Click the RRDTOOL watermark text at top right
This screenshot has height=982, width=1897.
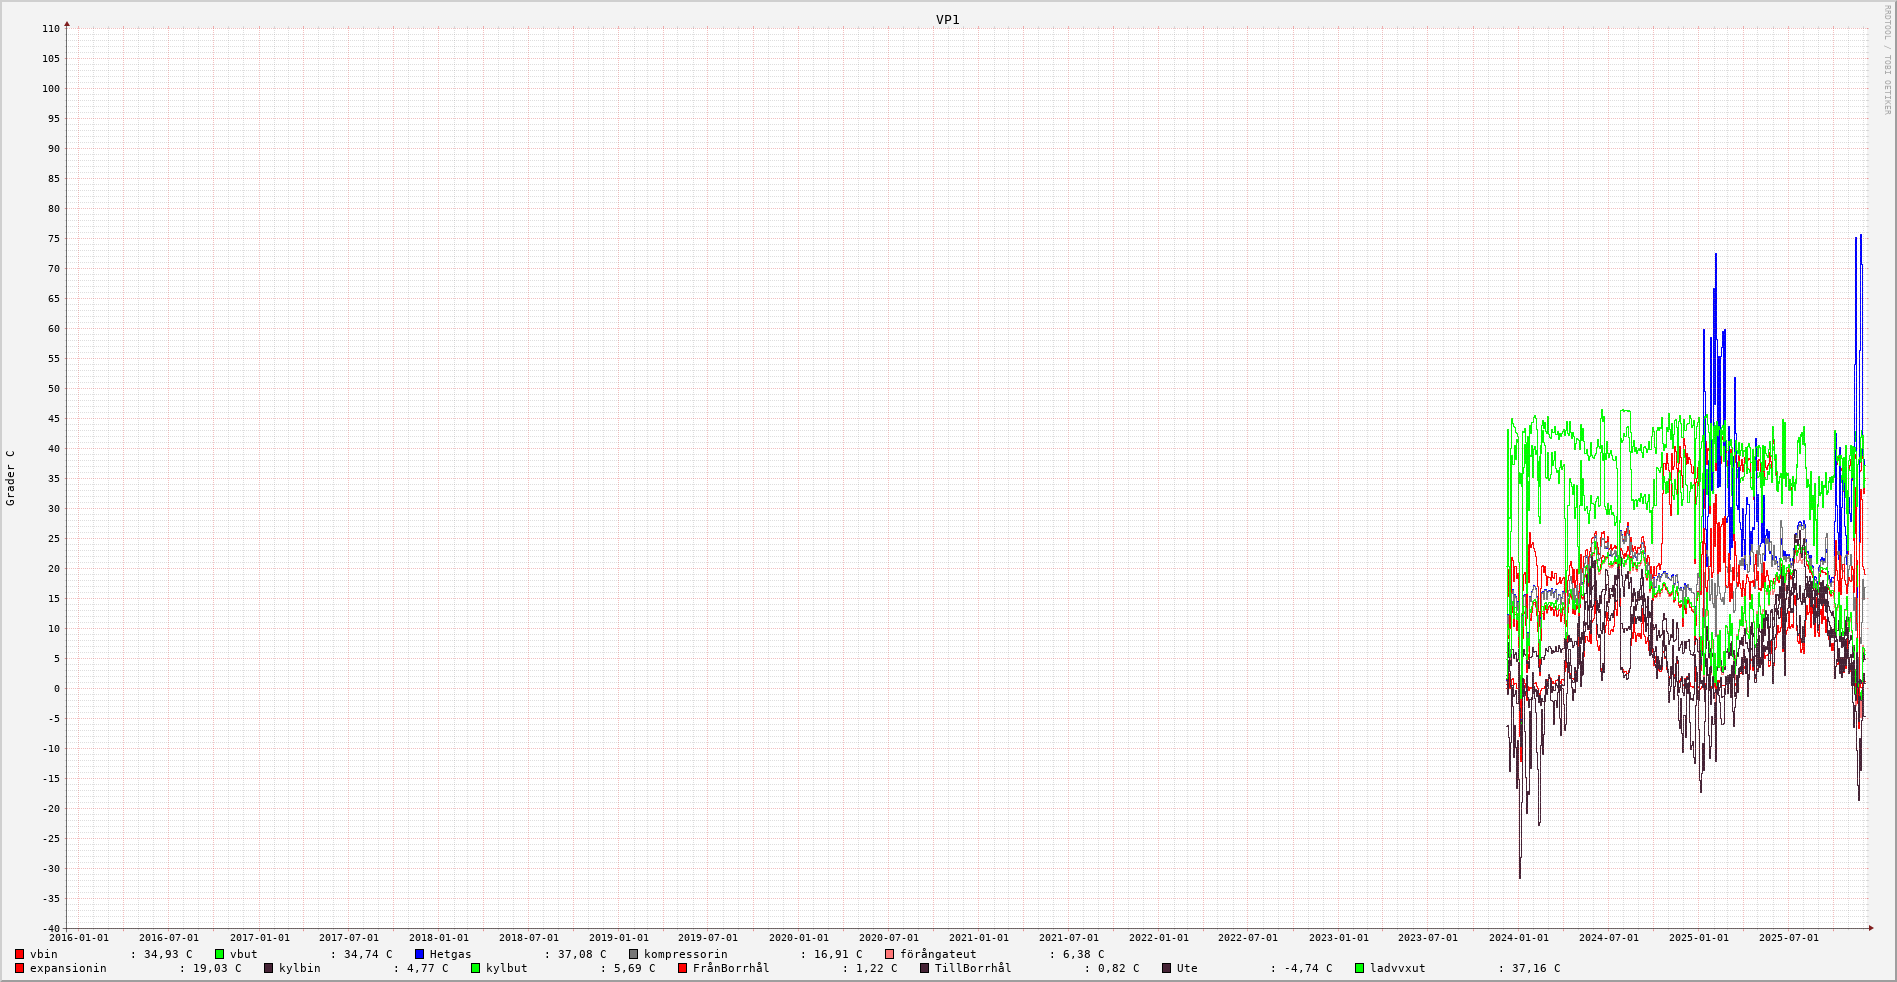1887,60
